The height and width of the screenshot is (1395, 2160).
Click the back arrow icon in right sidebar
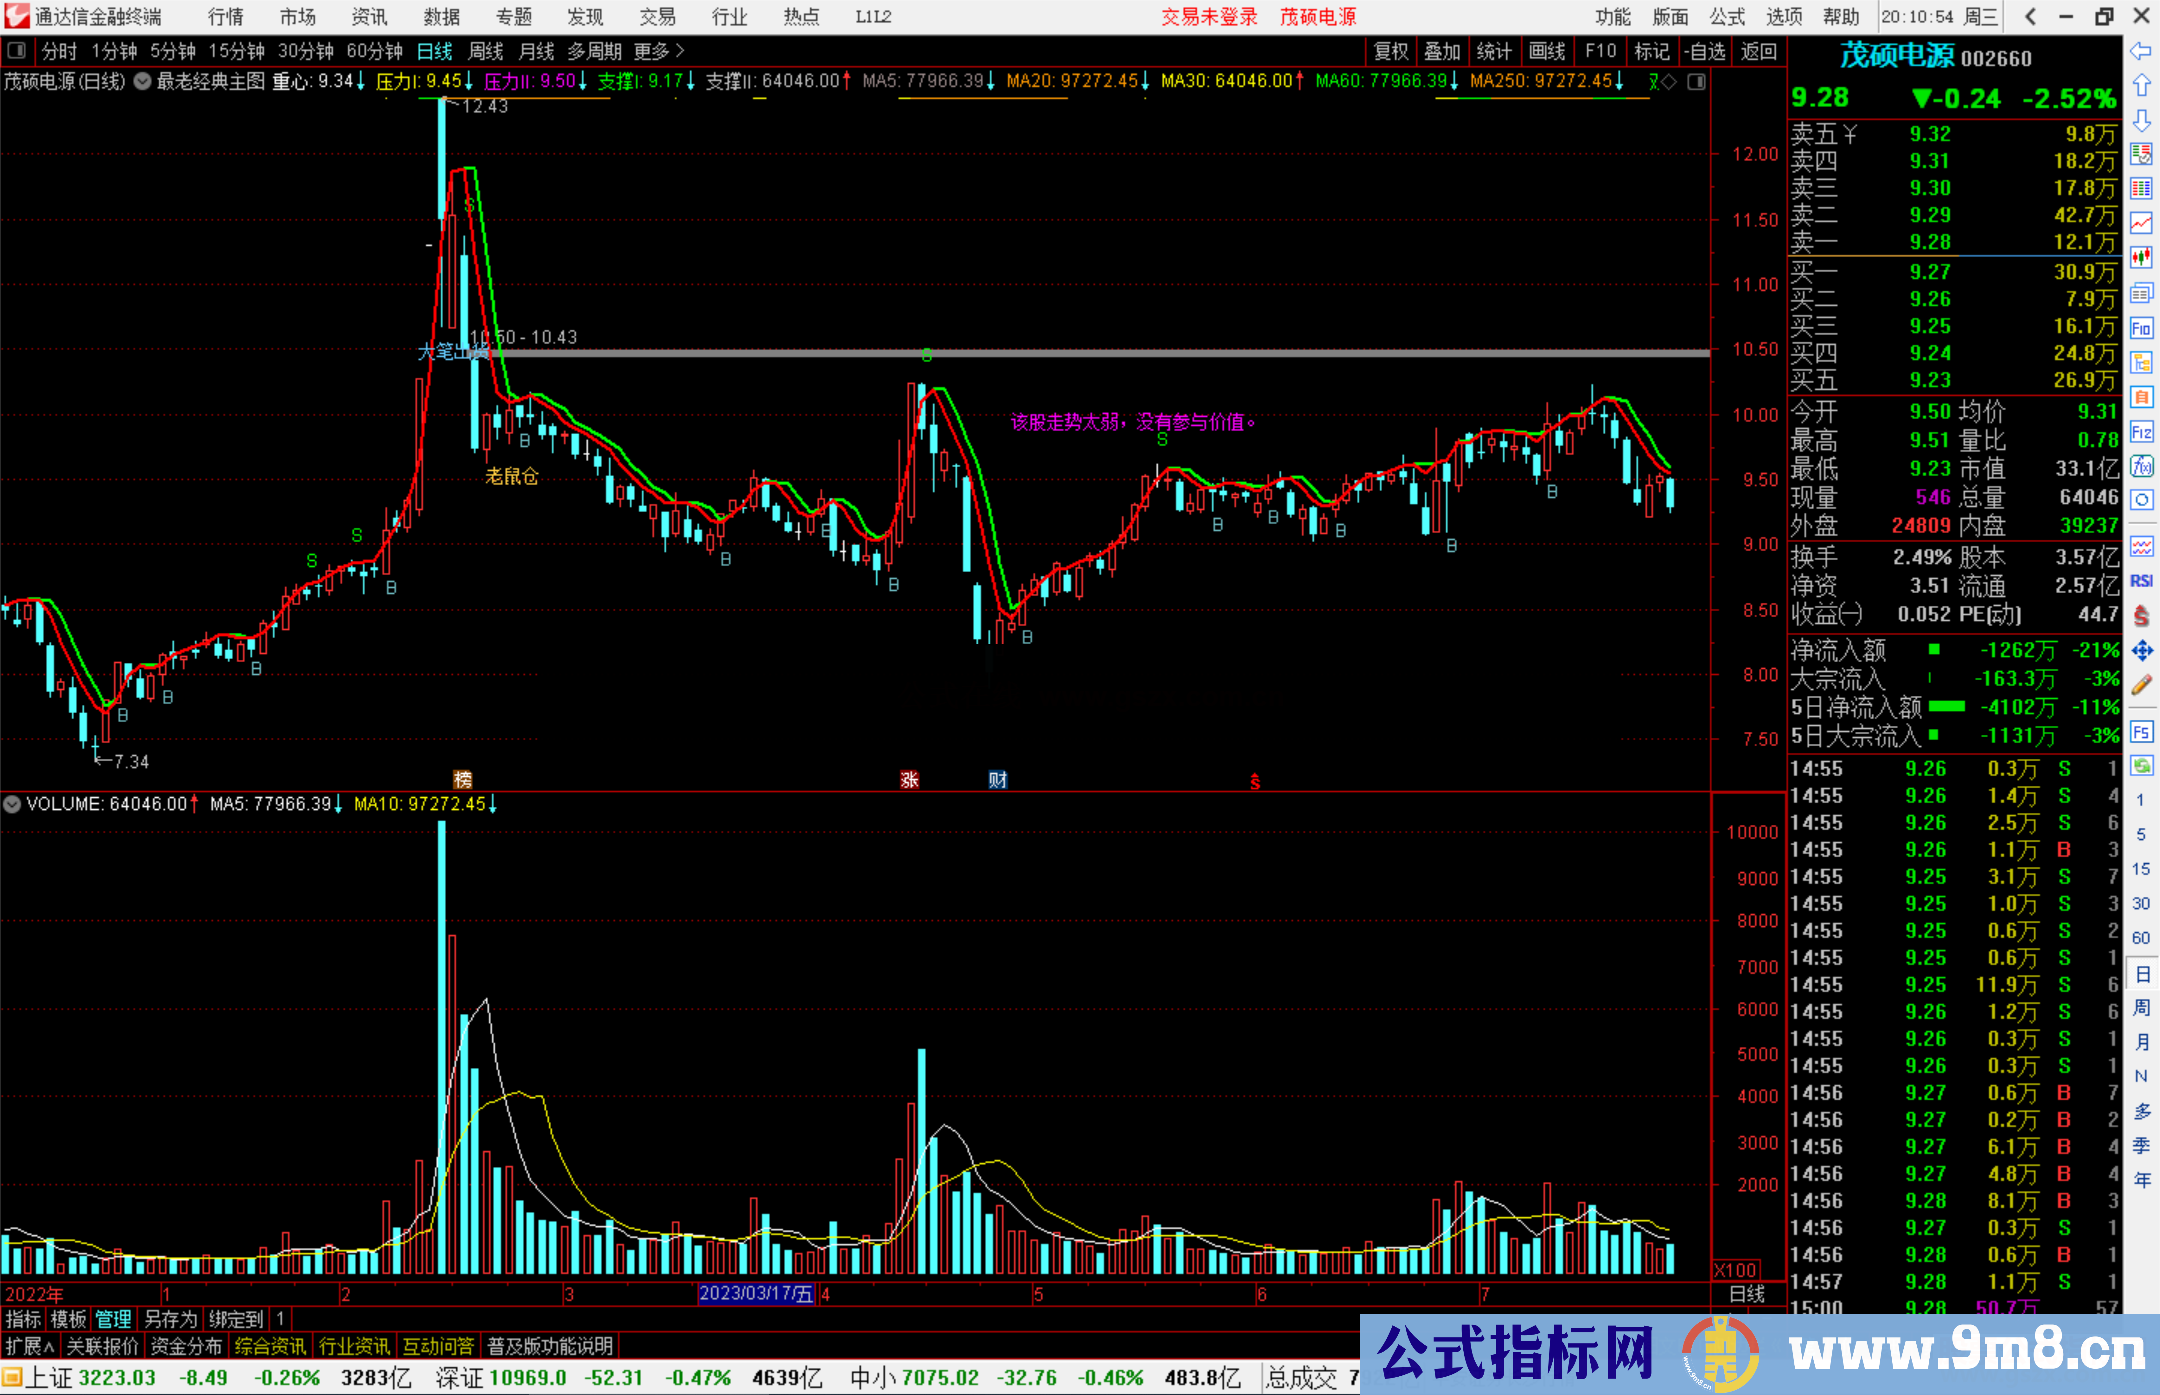point(2141,51)
